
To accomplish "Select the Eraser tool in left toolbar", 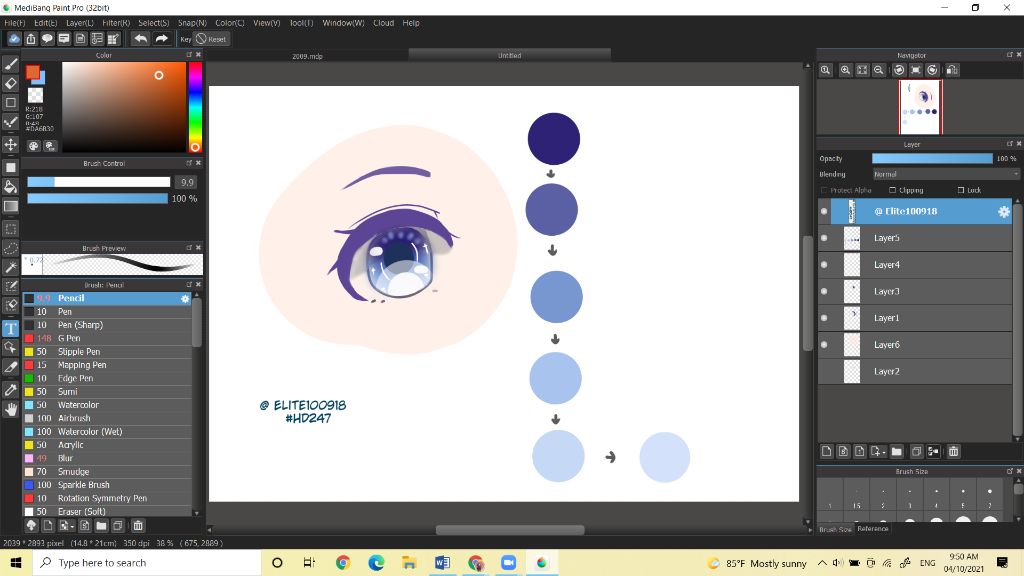I will [x=11, y=83].
